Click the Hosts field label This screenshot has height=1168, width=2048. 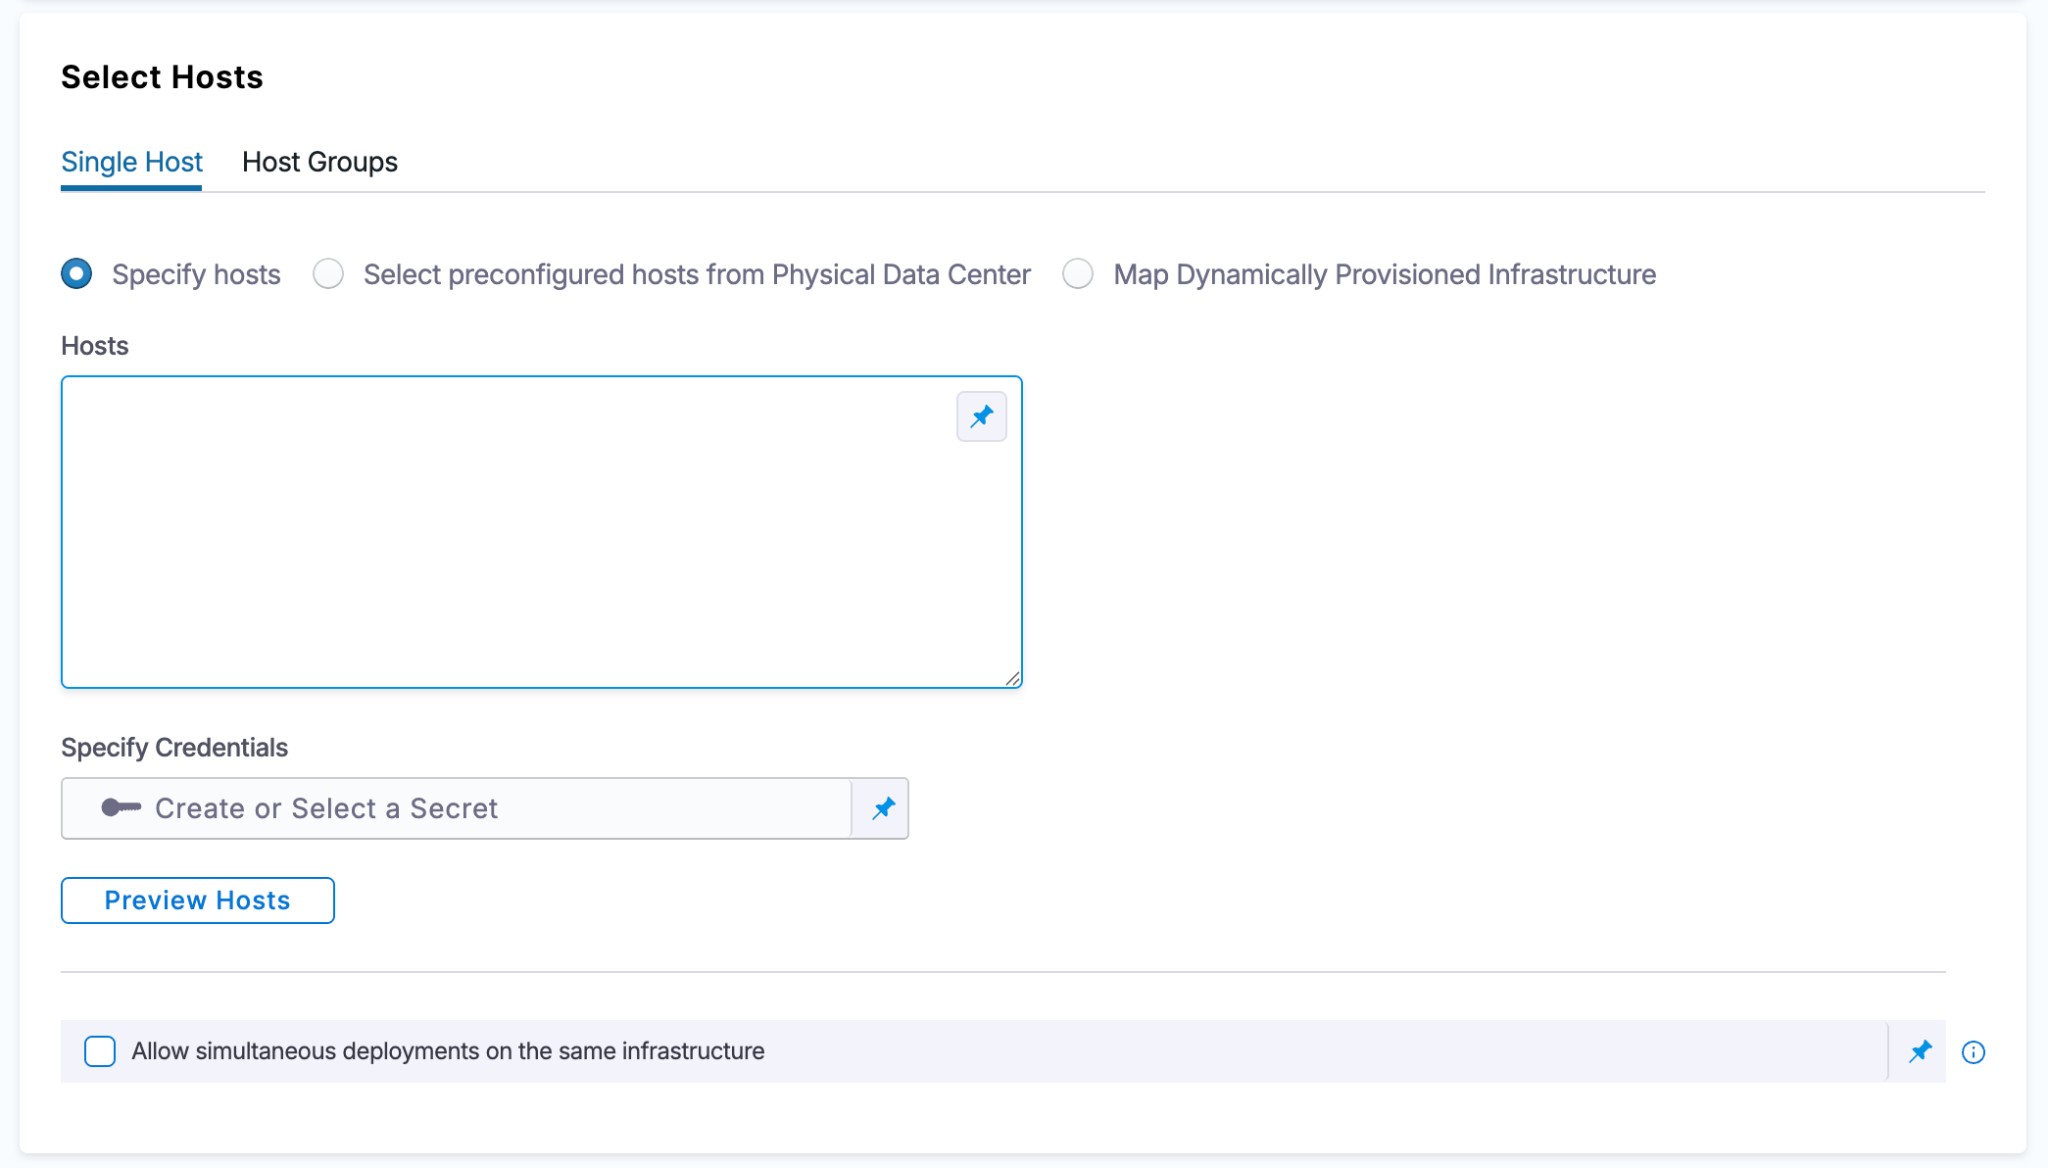[x=95, y=346]
